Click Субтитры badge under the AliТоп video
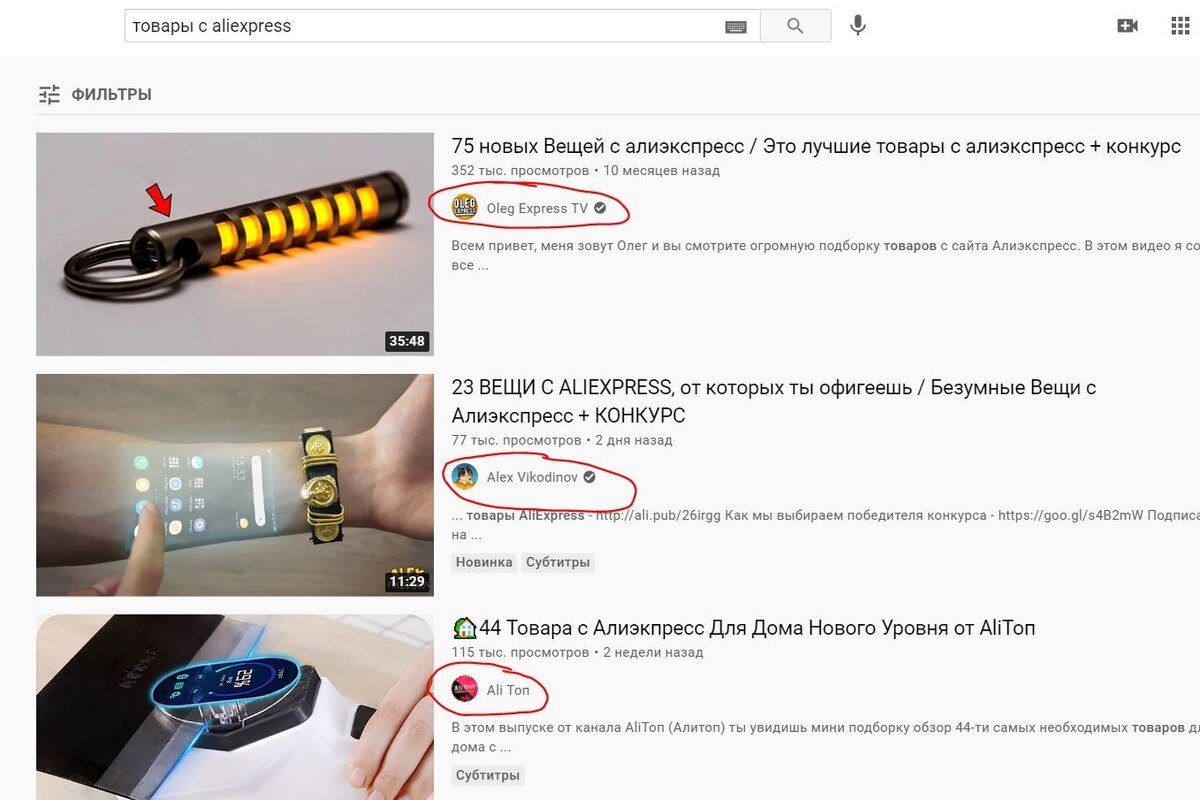The height and width of the screenshot is (800, 1200). coord(487,775)
